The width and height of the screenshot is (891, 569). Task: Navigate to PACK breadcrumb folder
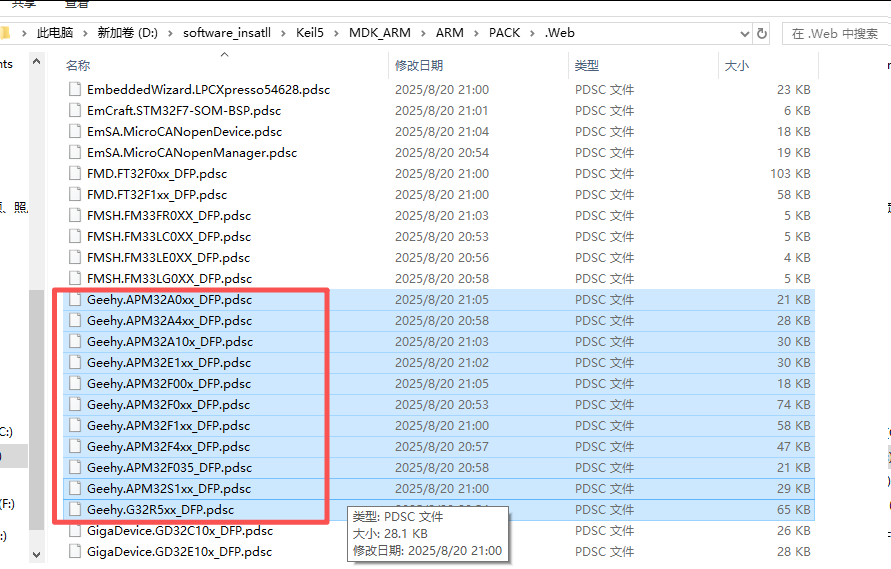(505, 33)
